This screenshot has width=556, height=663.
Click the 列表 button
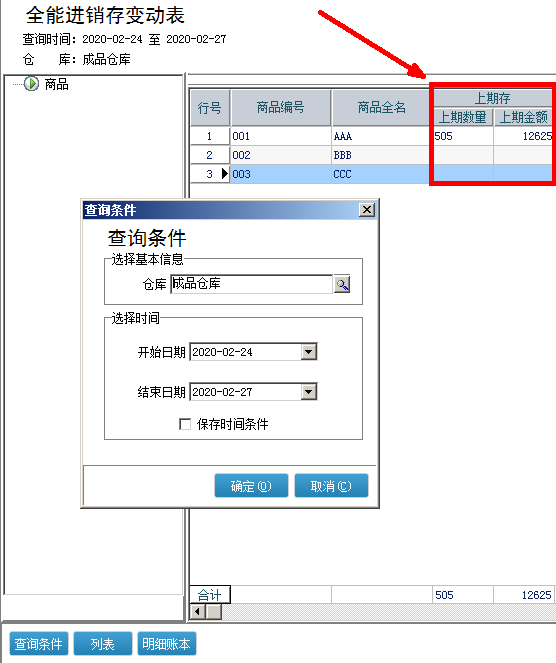103,644
